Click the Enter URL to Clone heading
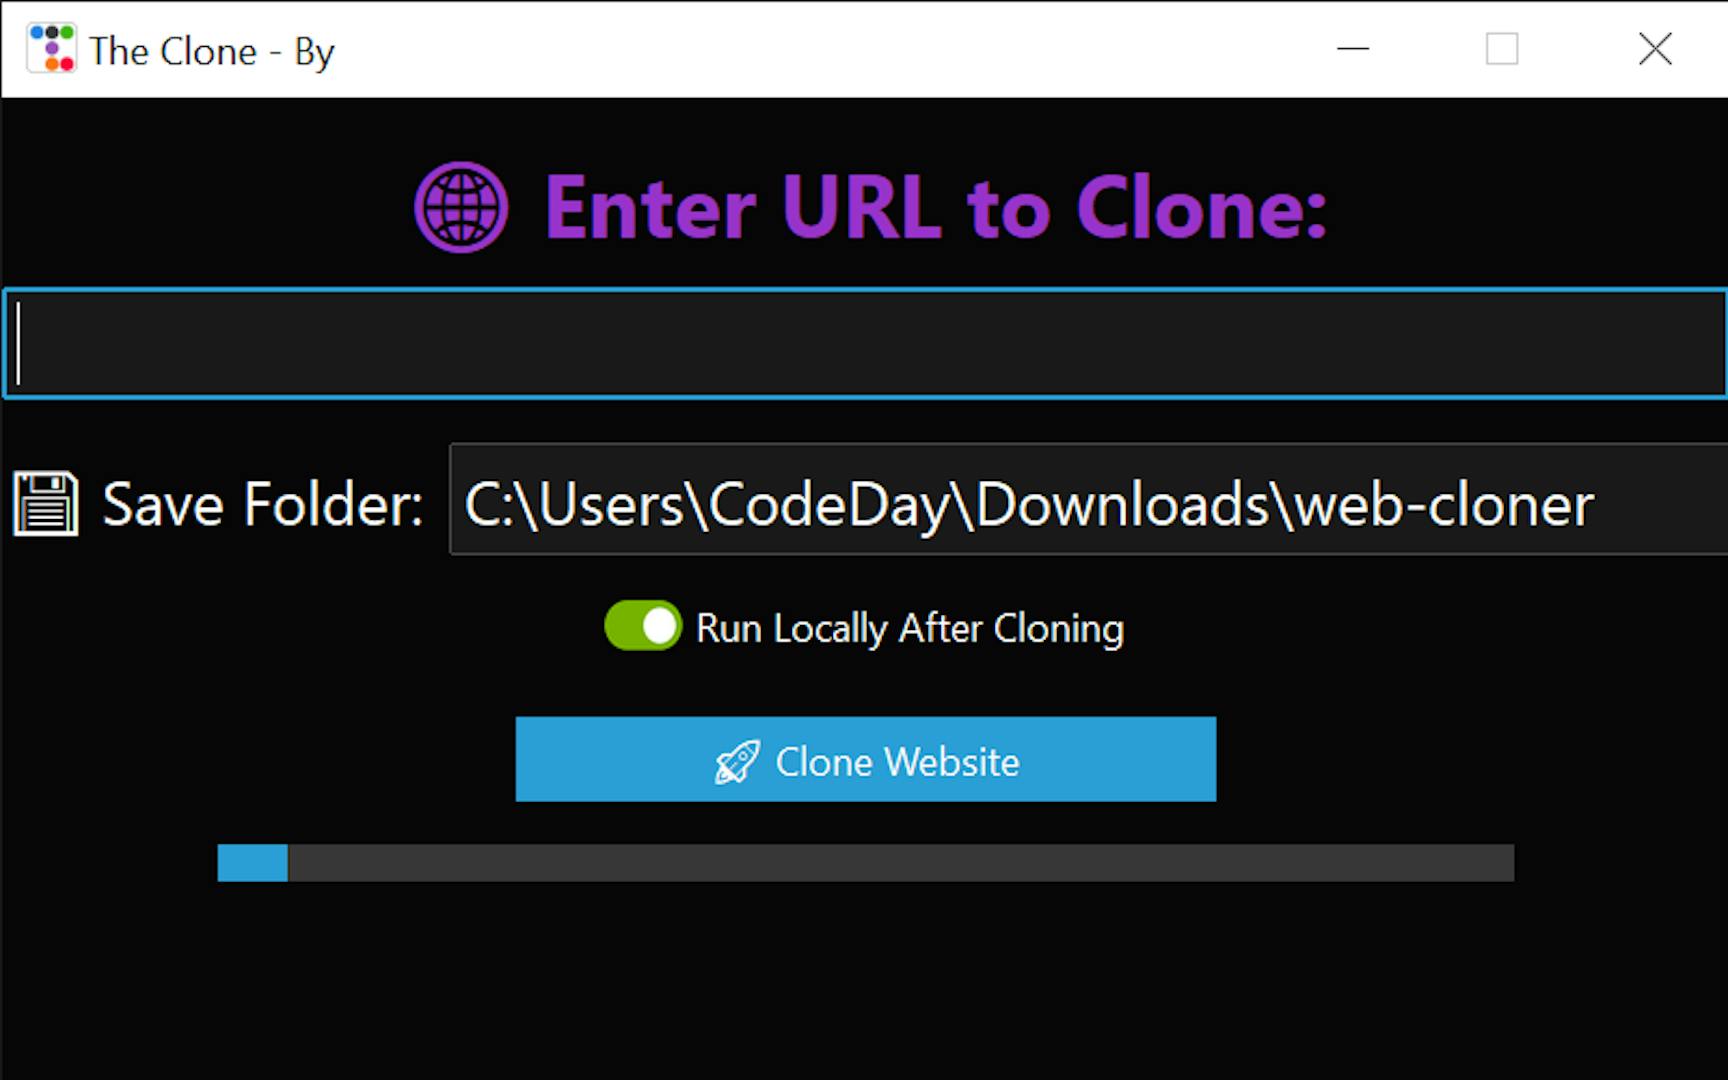Viewport: 1728px width, 1080px height. tap(936, 208)
